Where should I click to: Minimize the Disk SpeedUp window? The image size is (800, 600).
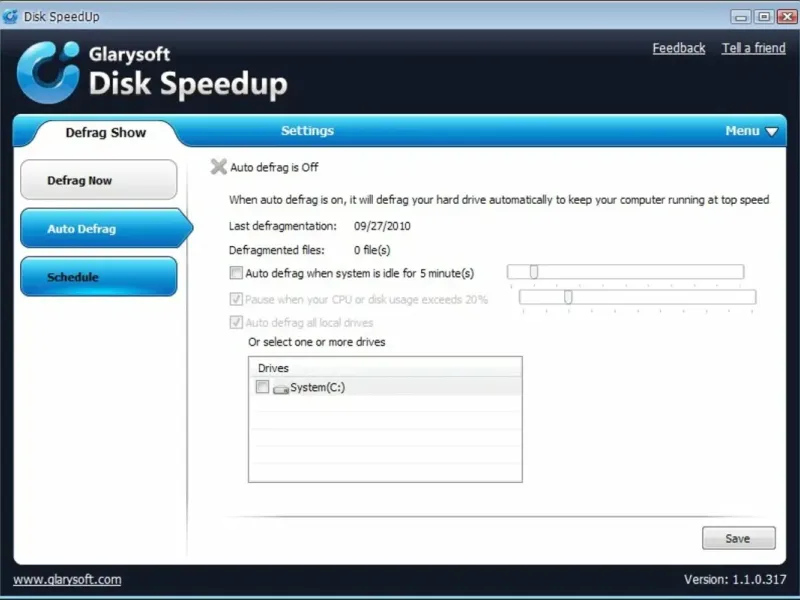(x=740, y=17)
